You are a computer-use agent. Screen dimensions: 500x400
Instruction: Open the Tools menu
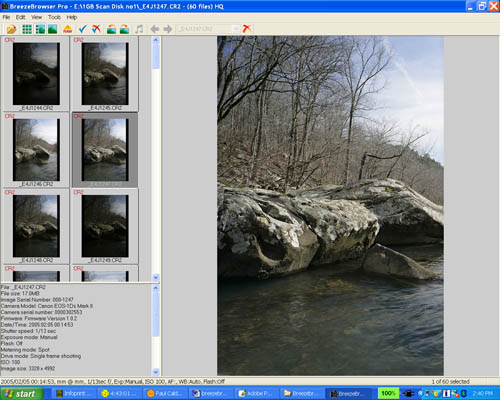click(54, 17)
